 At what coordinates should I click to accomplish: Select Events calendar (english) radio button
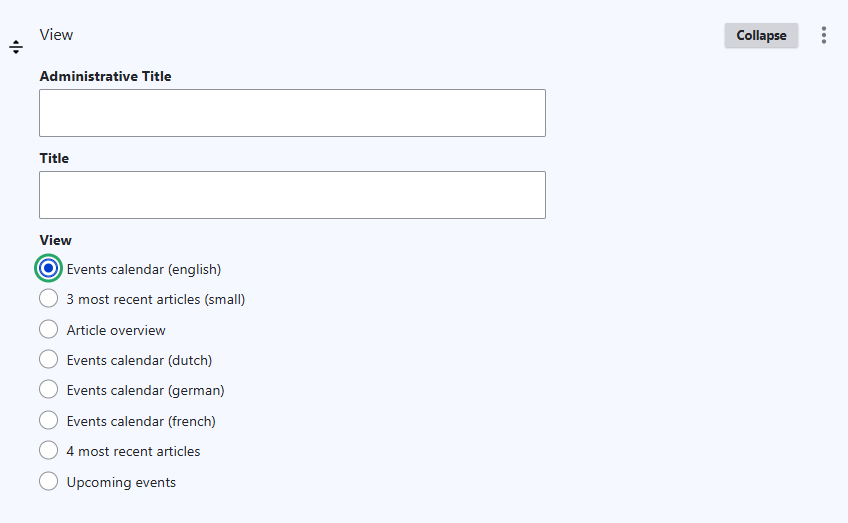click(x=48, y=268)
